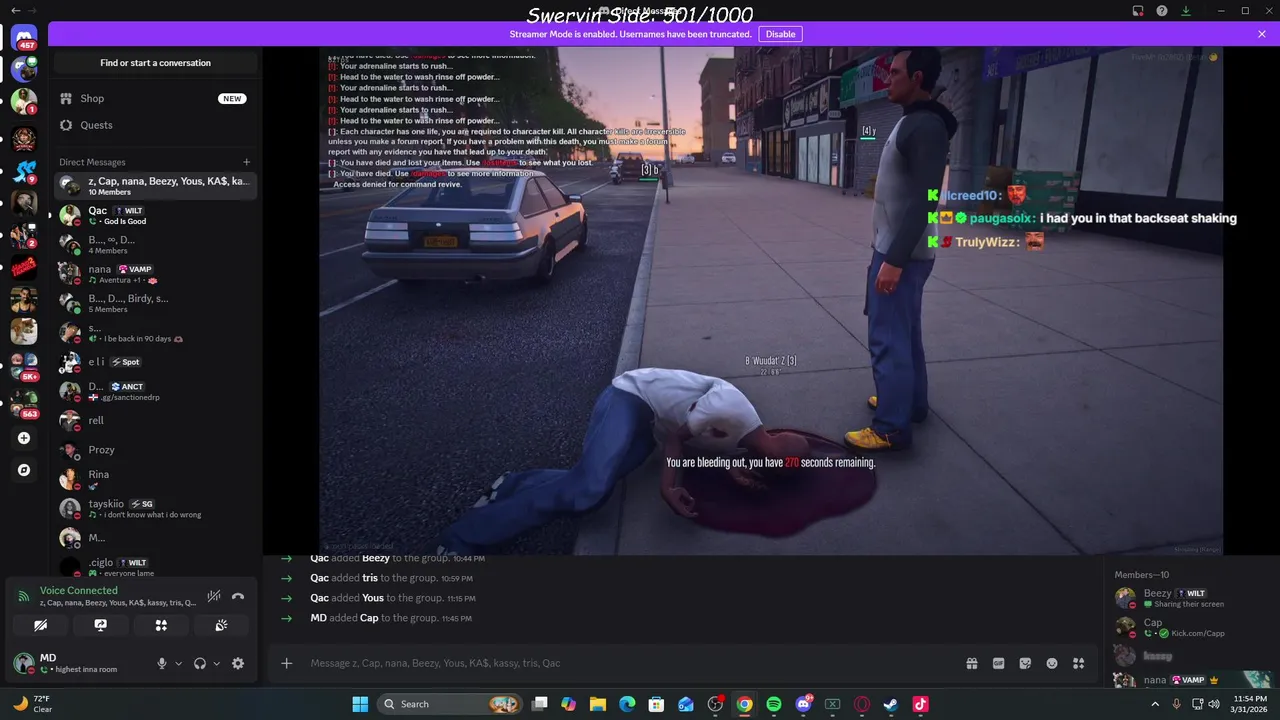This screenshot has height=720, width=1280.
Task: Click Add a Server plus icon
Action: point(24,438)
